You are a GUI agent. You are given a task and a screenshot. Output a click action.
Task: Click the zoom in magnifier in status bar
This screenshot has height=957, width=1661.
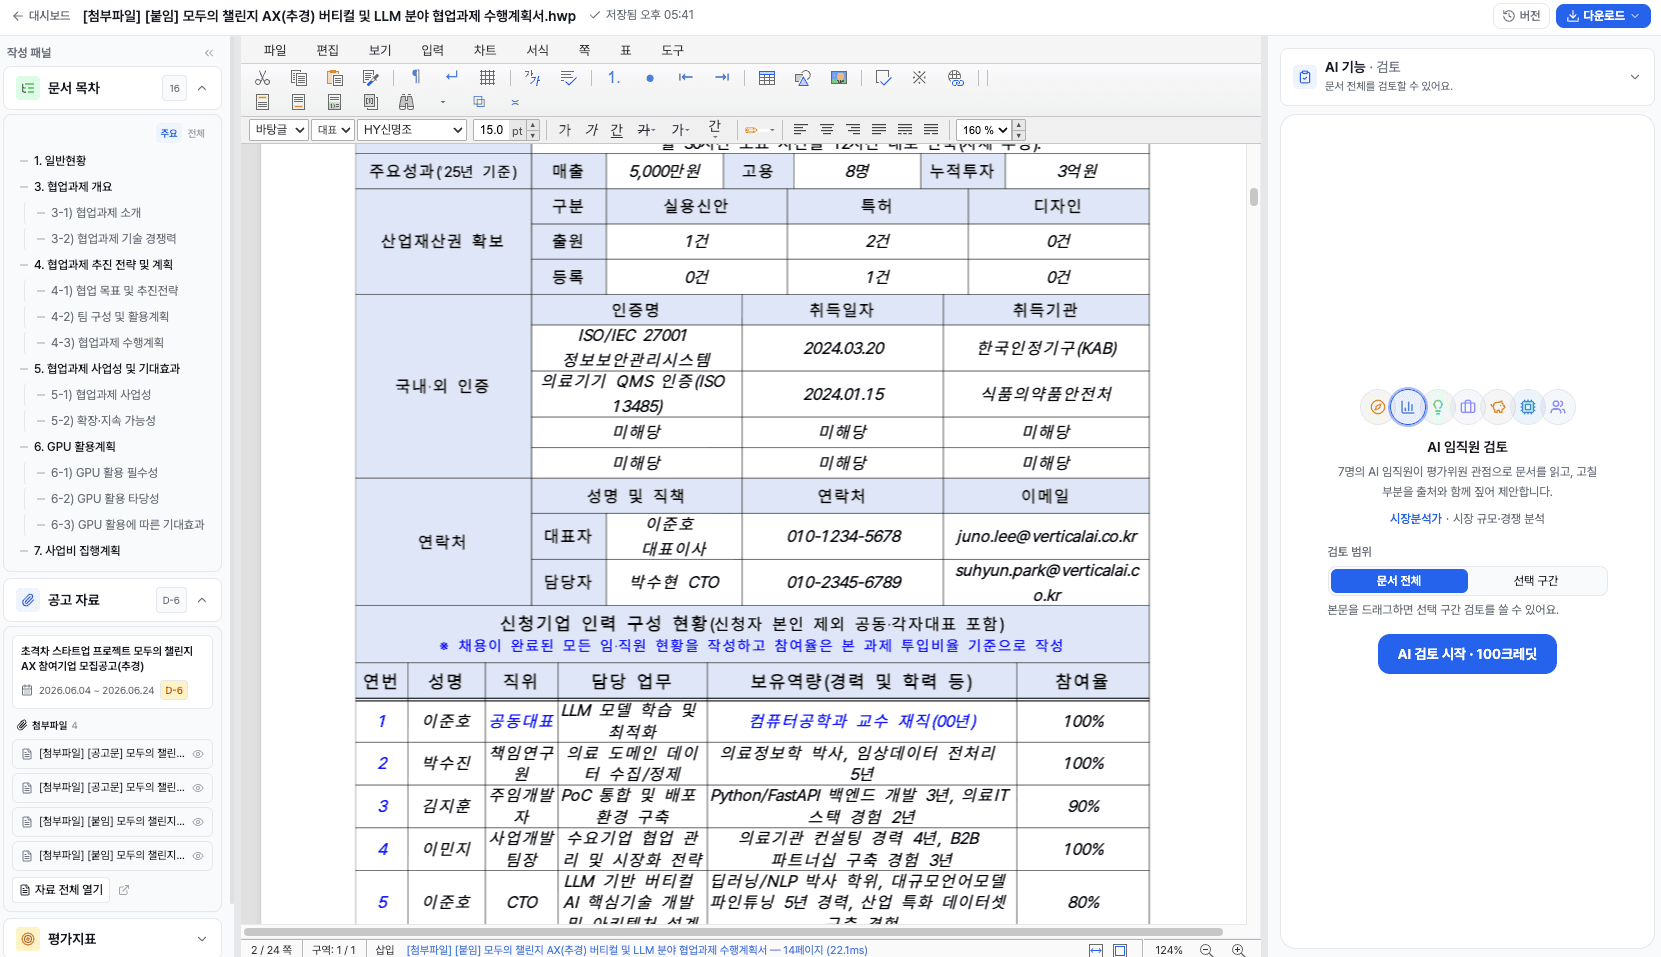tap(1238, 950)
